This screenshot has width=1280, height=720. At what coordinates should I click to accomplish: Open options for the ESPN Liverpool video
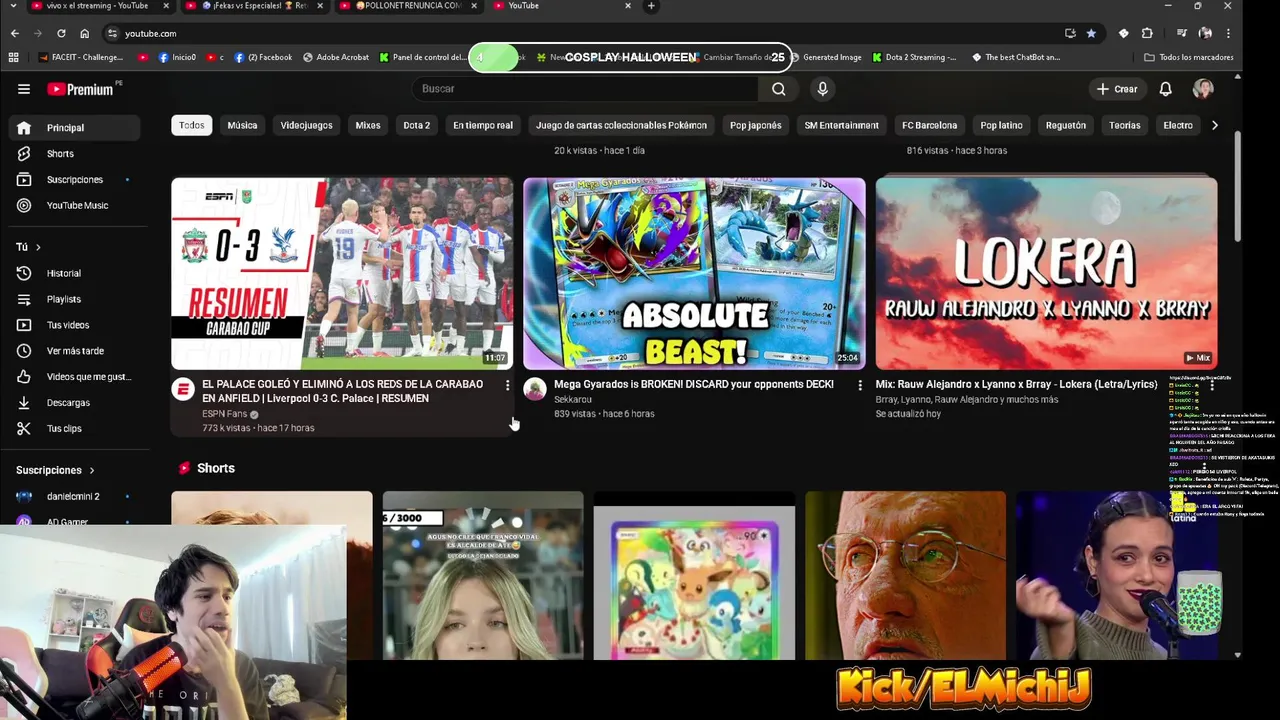(x=507, y=385)
